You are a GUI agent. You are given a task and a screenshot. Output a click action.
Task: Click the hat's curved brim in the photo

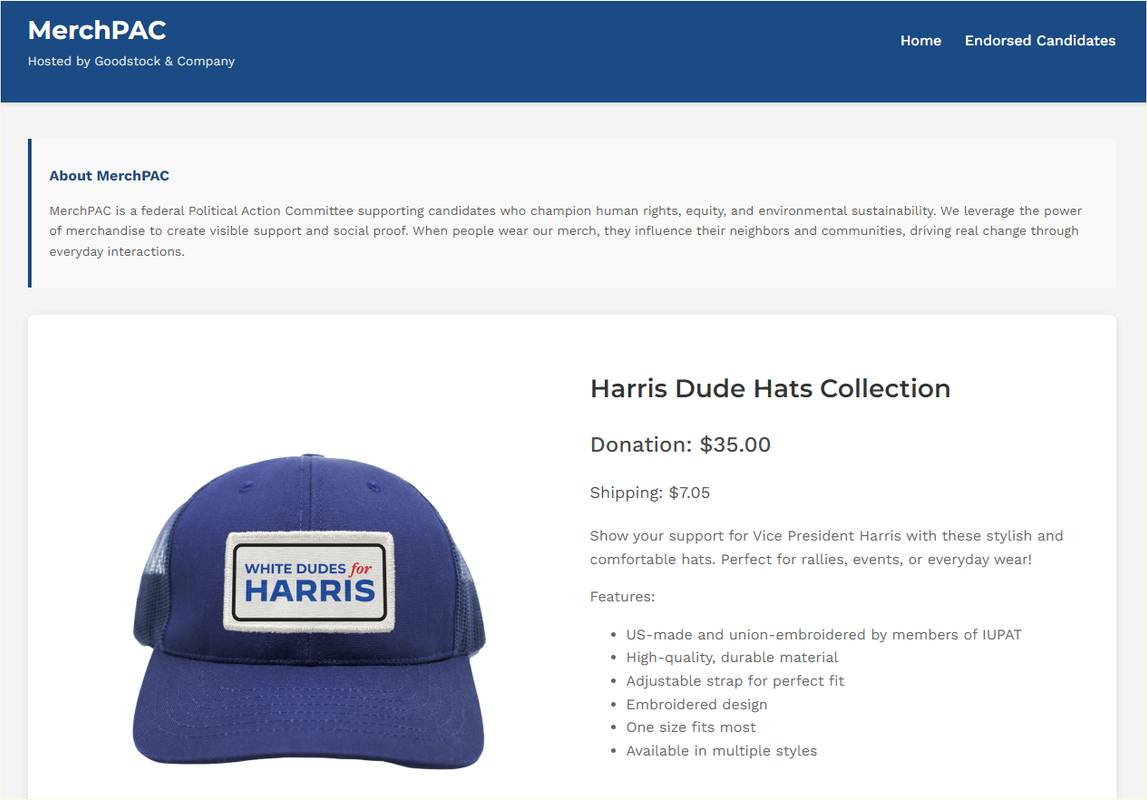[309, 713]
